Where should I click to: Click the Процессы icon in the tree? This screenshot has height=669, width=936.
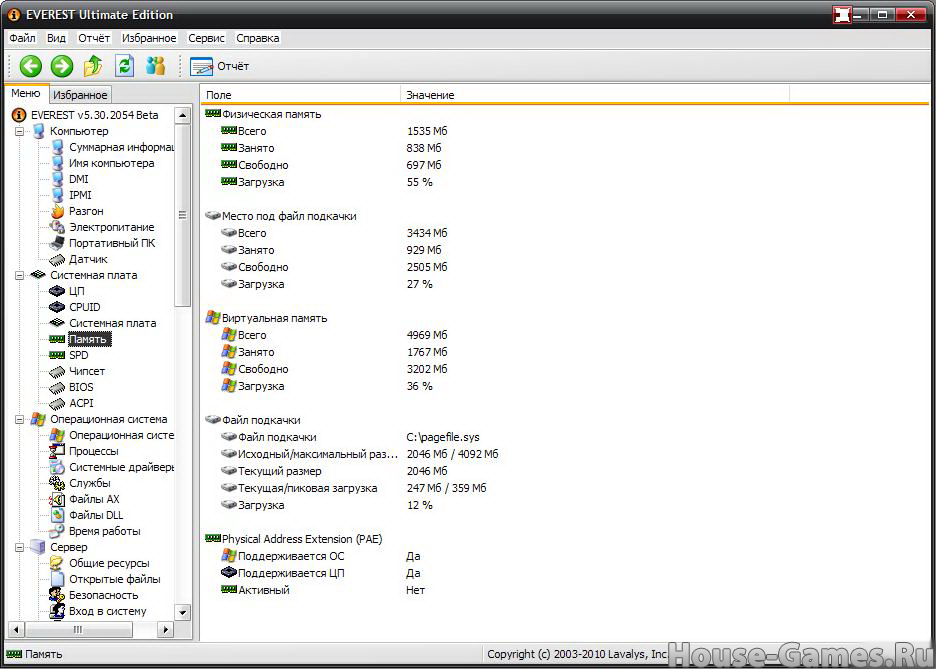coord(57,451)
